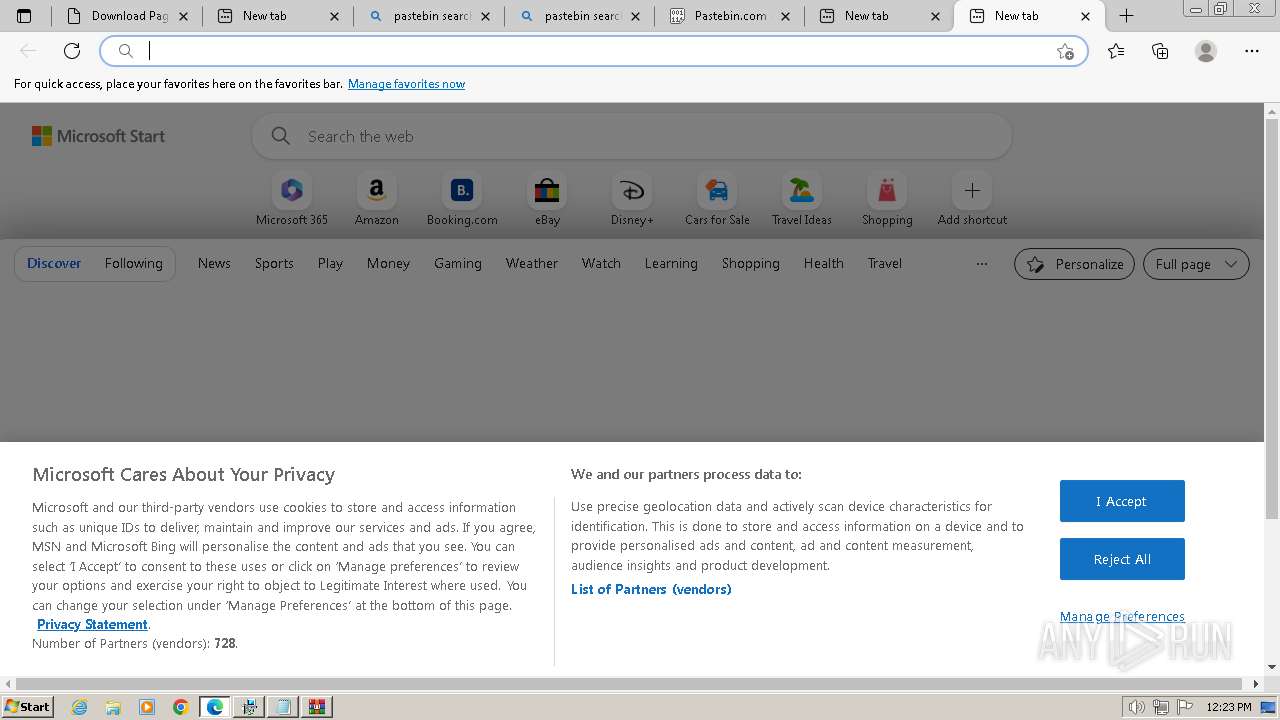Open the Favorites list icon
Viewport: 1280px width, 720px height.
[1116, 51]
